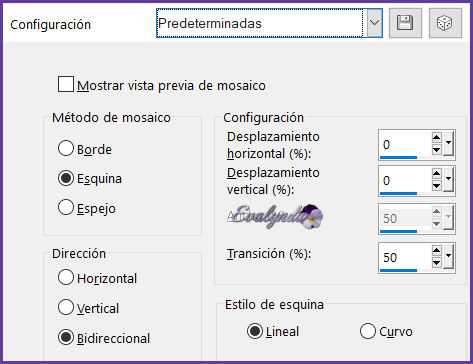Increase vertical offset with up arrow

point(436,174)
